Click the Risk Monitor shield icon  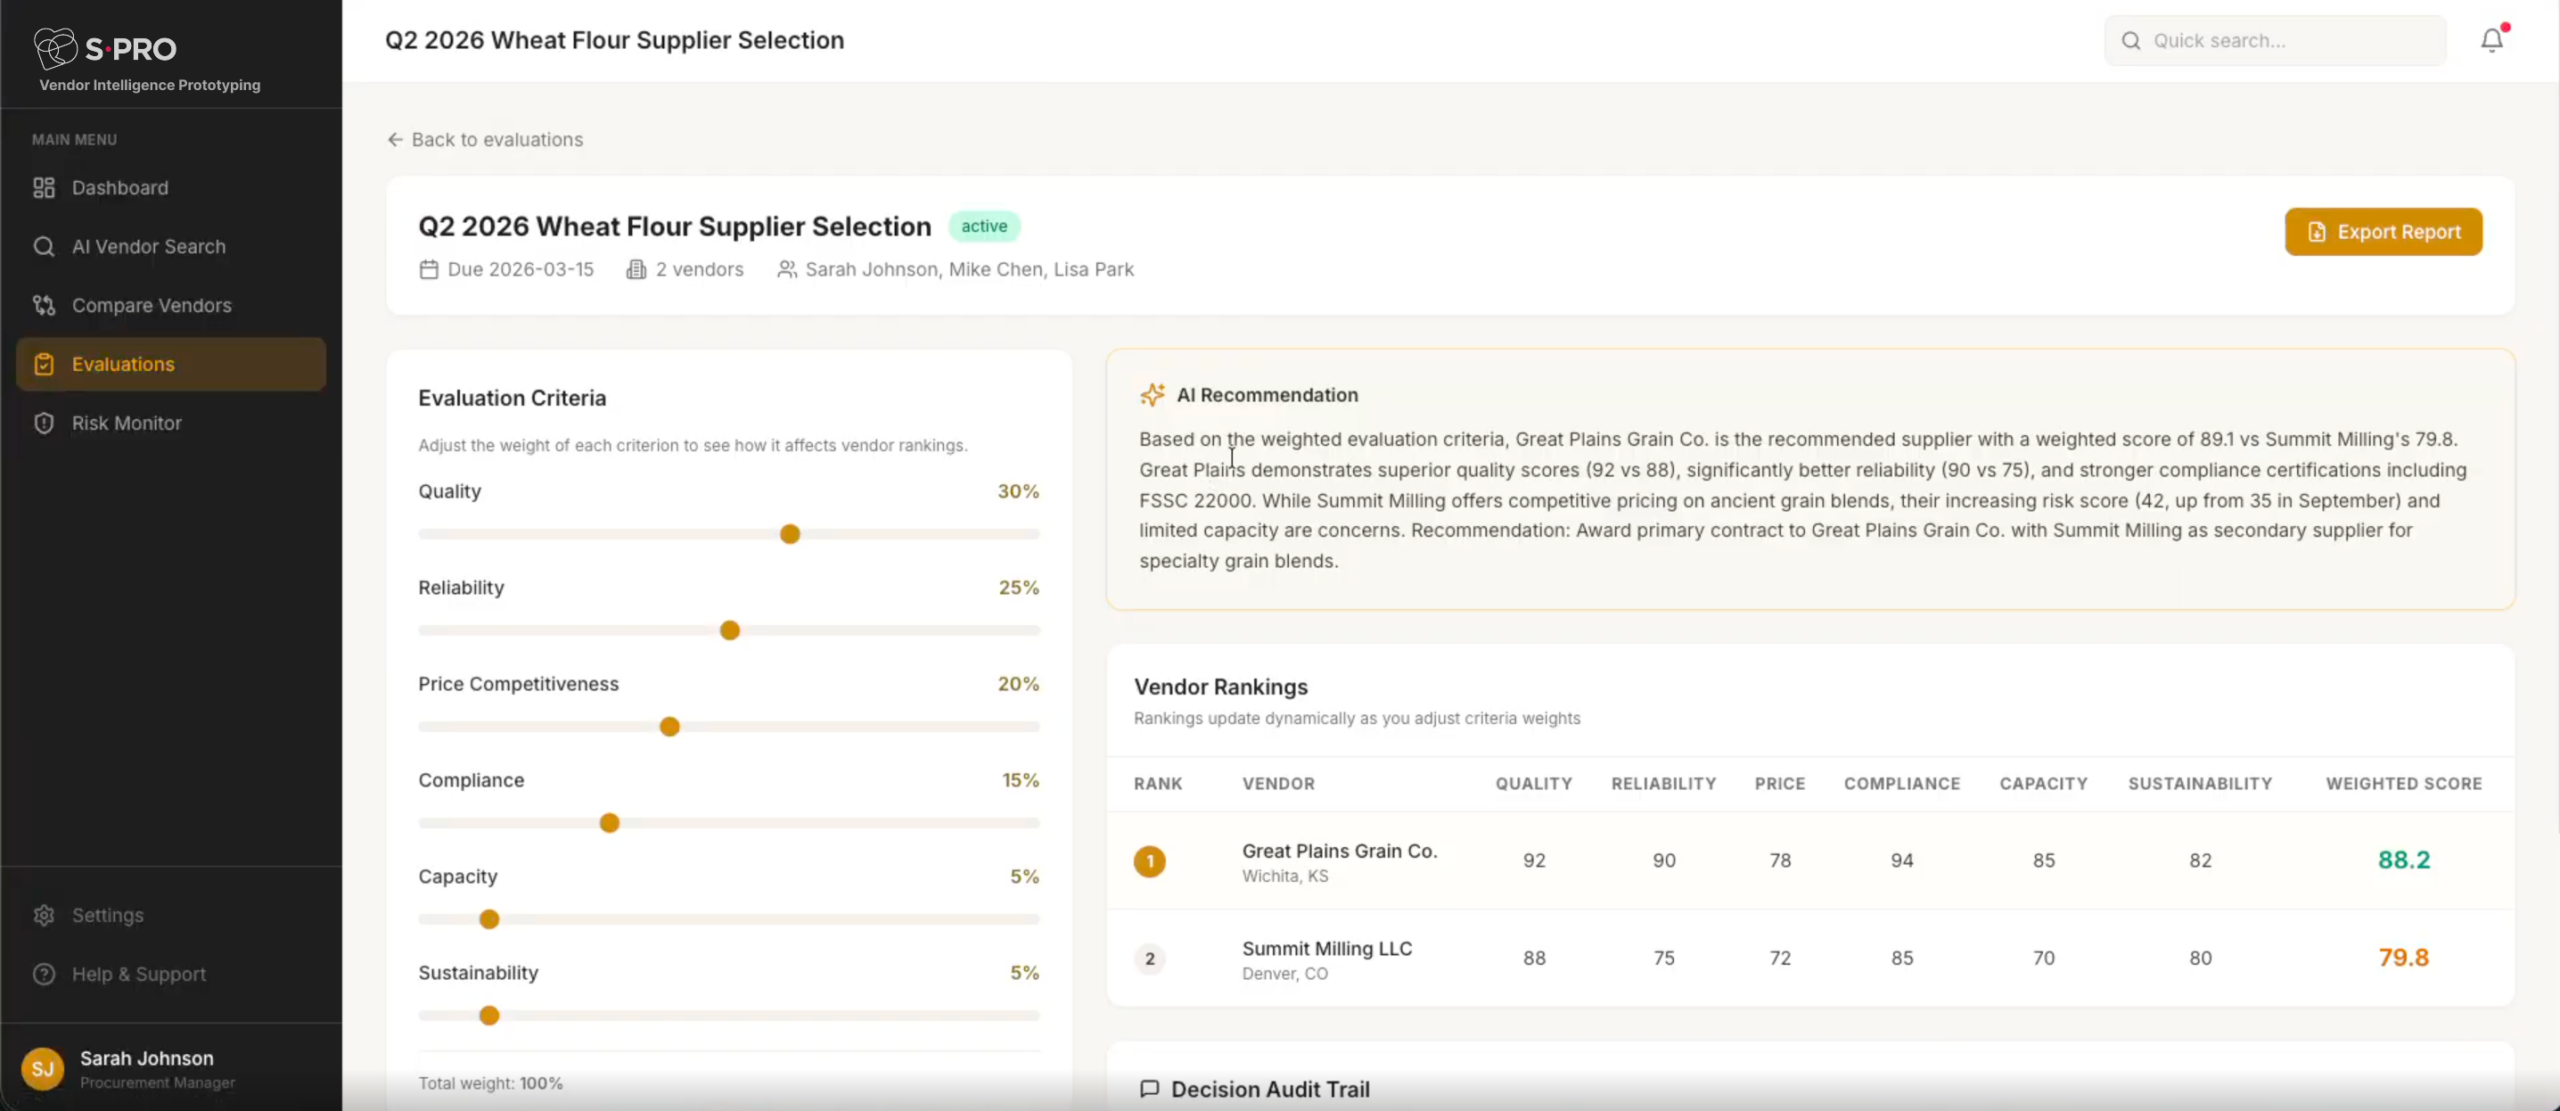click(44, 423)
